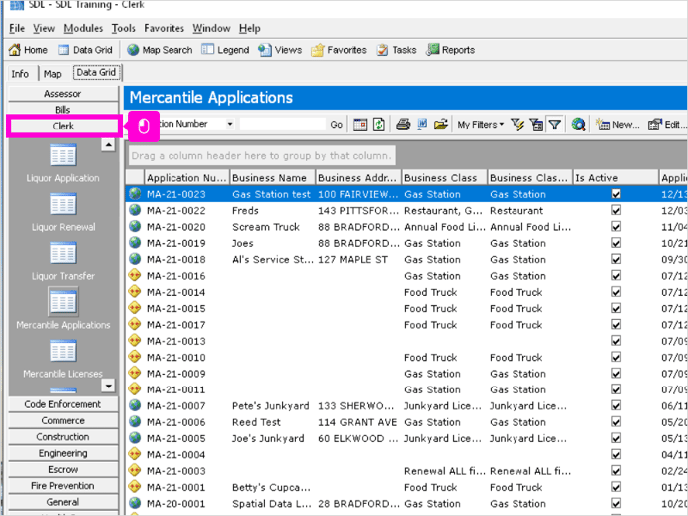688x516 pixels.
Task: Click the open folder icon in grid toolbar
Action: (x=441, y=125)
